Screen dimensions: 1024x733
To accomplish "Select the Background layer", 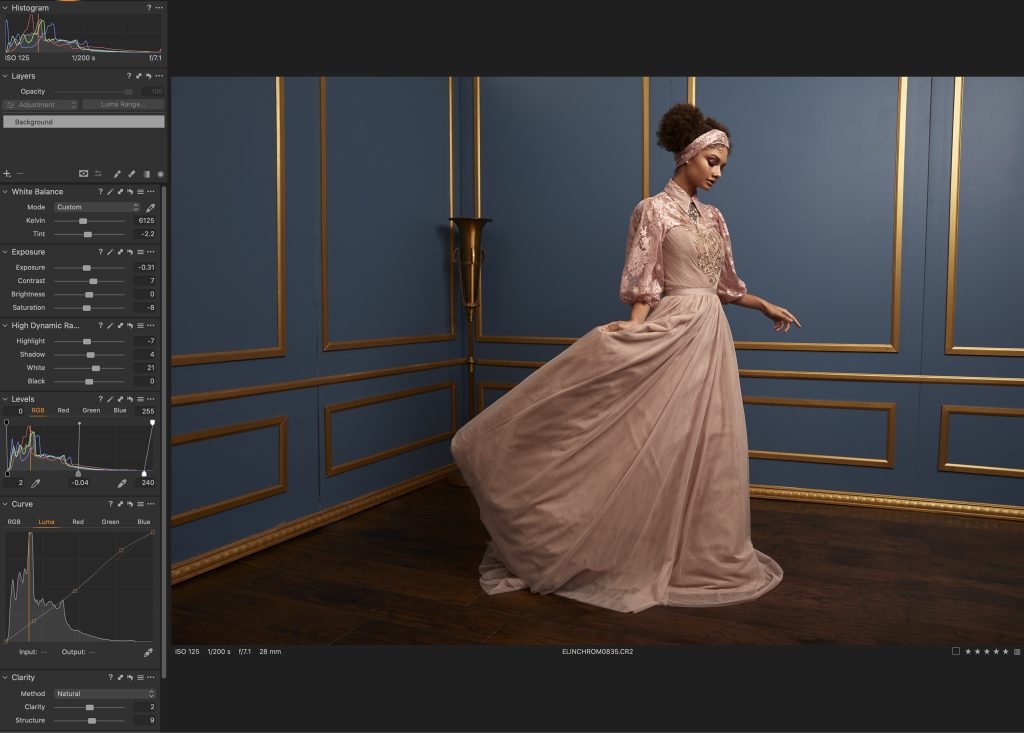I will (x=83, y=122).
